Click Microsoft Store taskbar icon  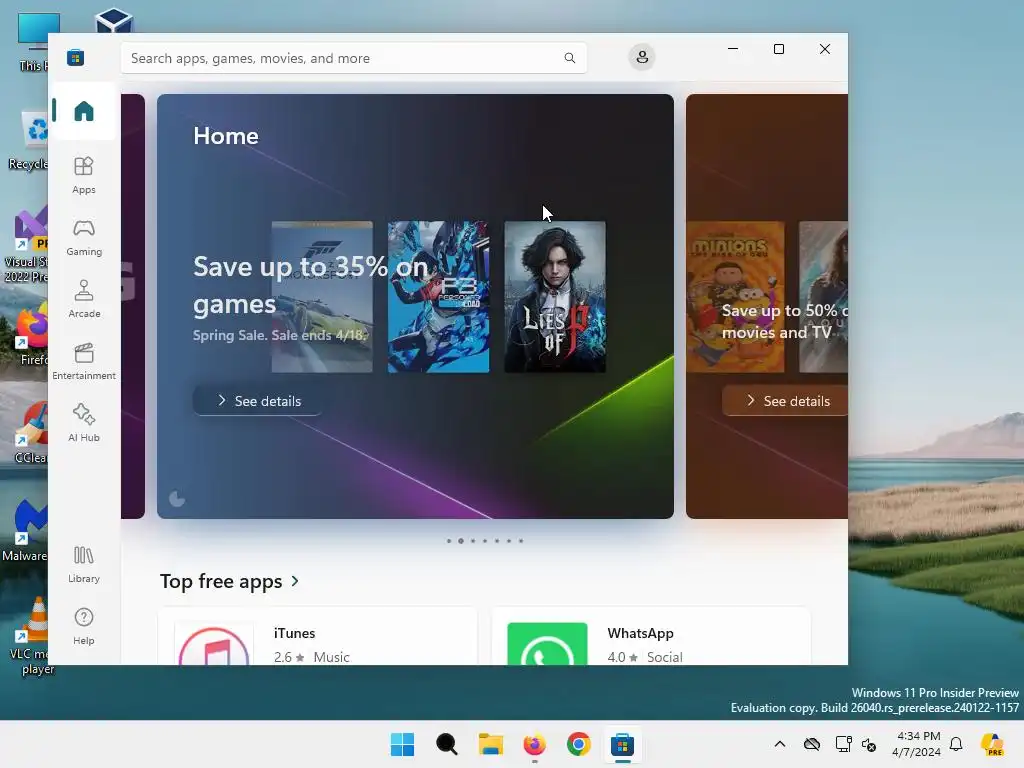click(622, 744)
